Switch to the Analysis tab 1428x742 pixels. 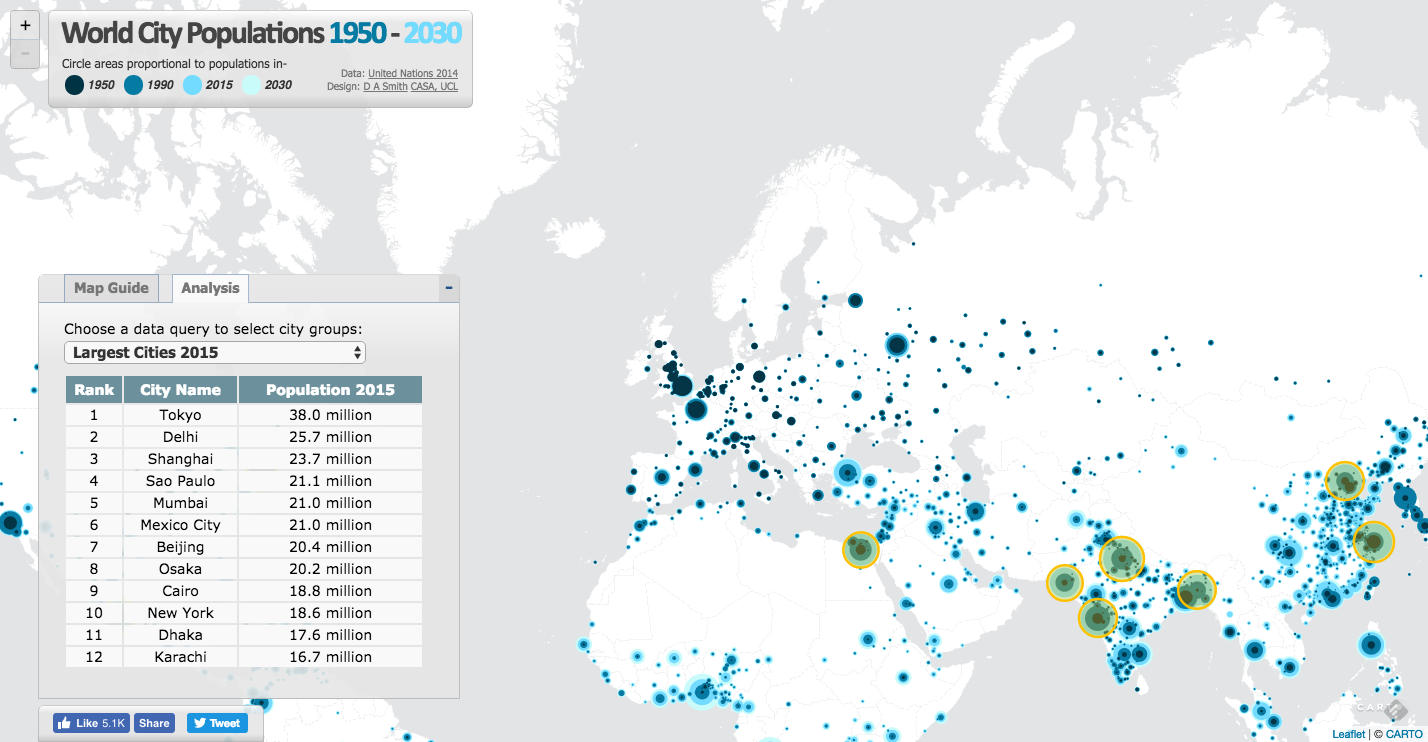coord(210,287)
